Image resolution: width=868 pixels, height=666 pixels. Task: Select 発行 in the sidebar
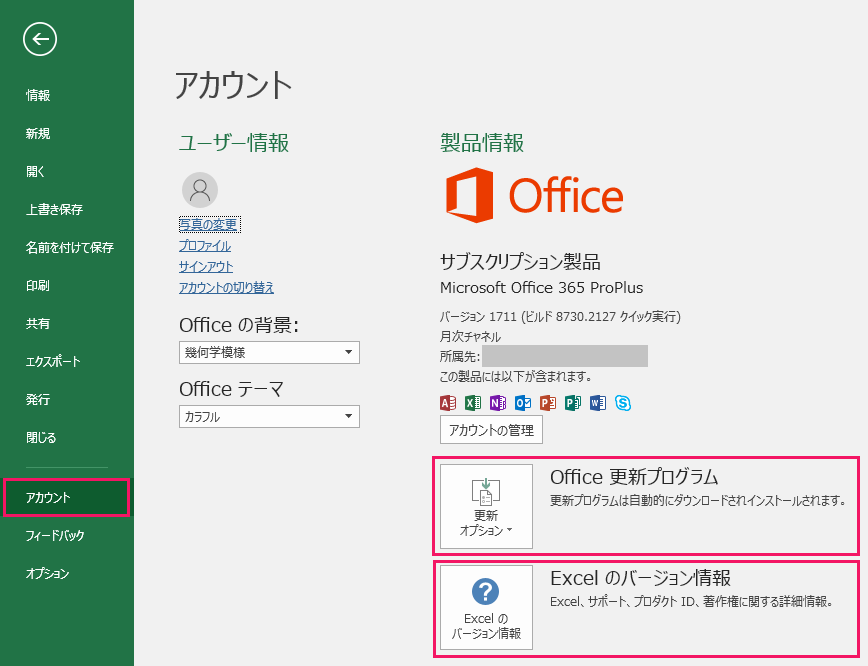point(38,400)
